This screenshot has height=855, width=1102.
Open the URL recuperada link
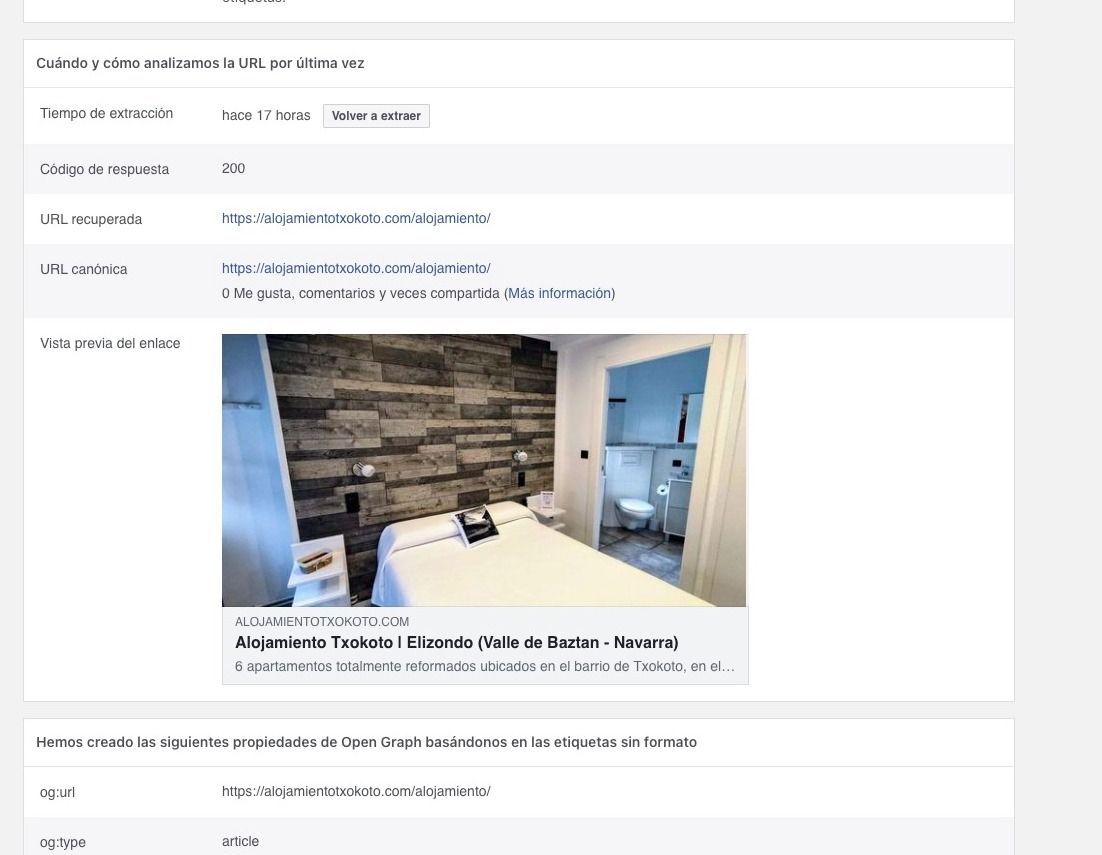click(356, 218)
